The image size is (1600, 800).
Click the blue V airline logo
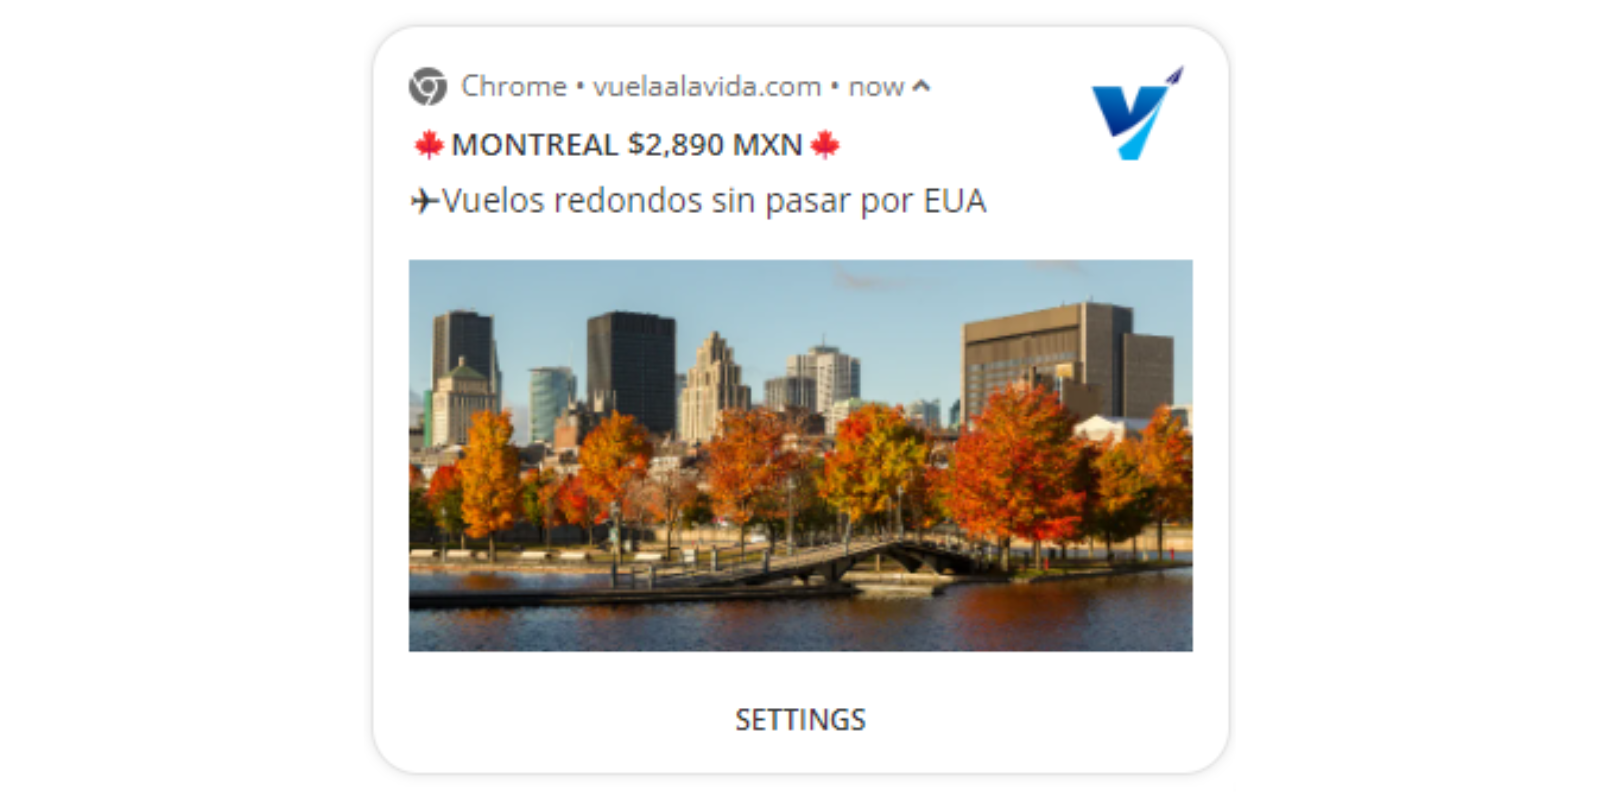pyautogui.click(x=1137, y=113)
